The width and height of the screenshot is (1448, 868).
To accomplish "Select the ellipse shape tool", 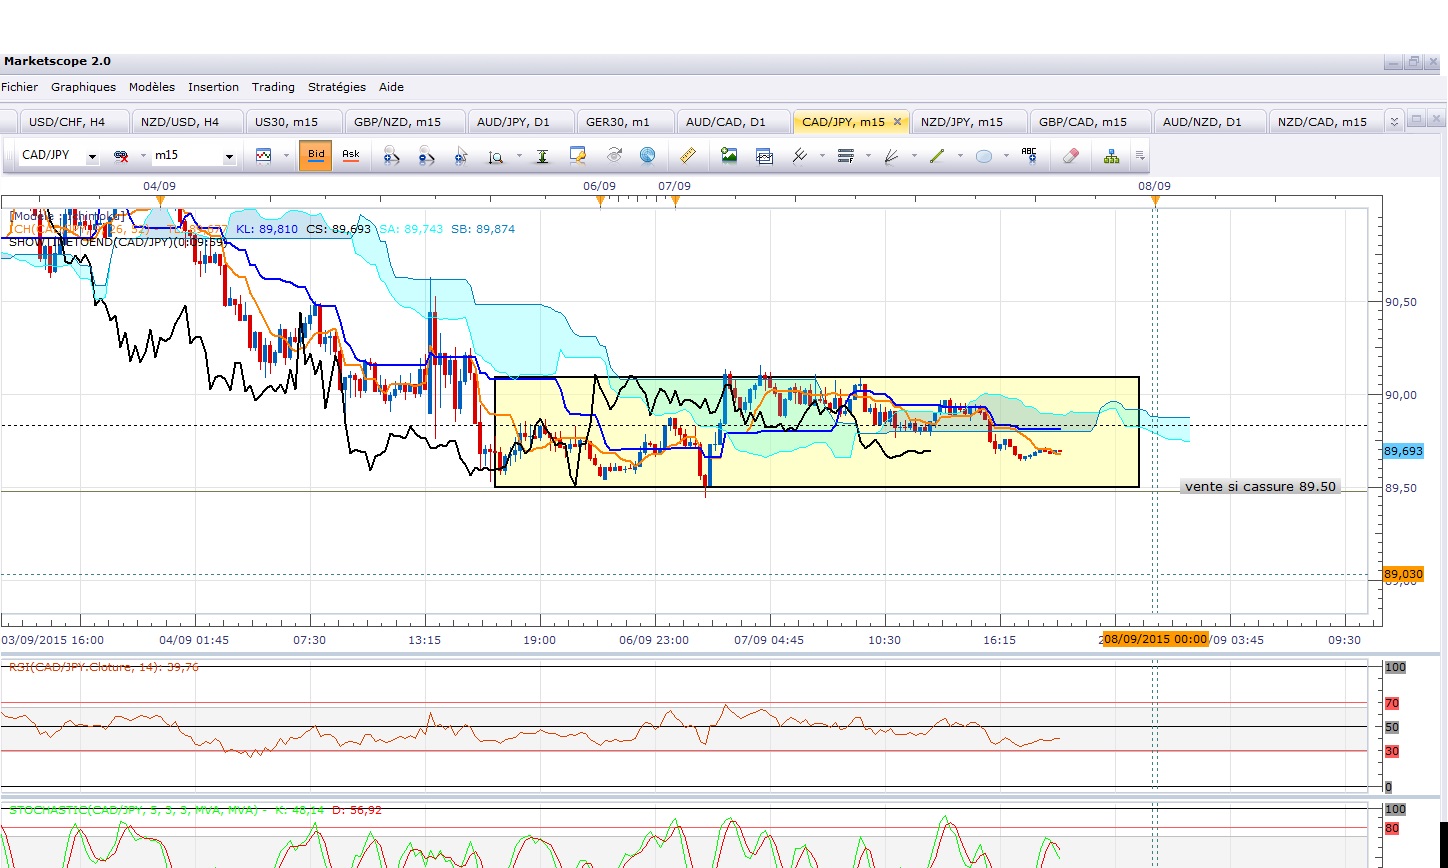I will [984, 156].
